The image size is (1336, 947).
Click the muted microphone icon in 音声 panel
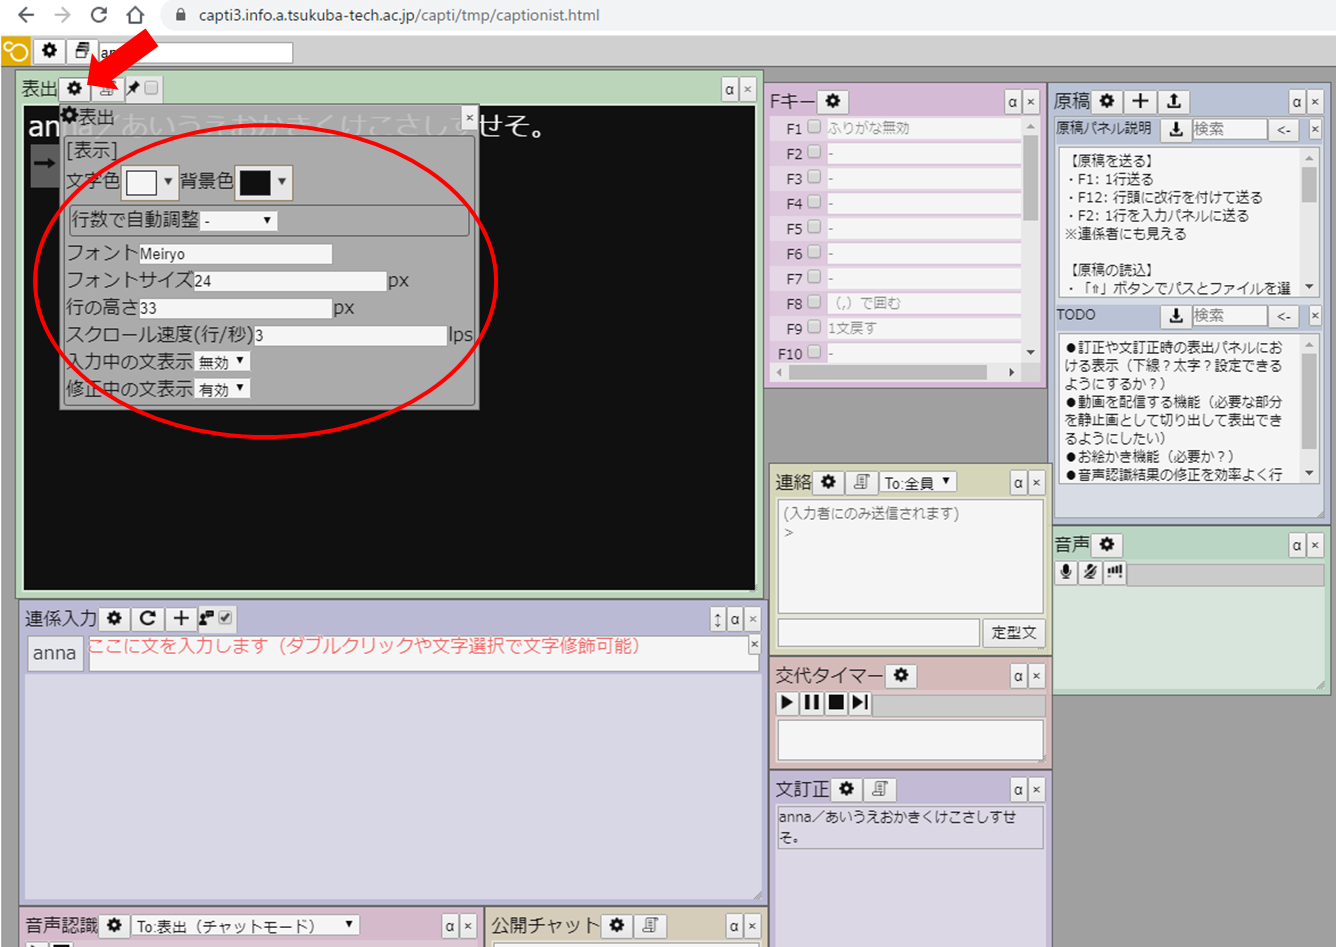coord(1090,572)
